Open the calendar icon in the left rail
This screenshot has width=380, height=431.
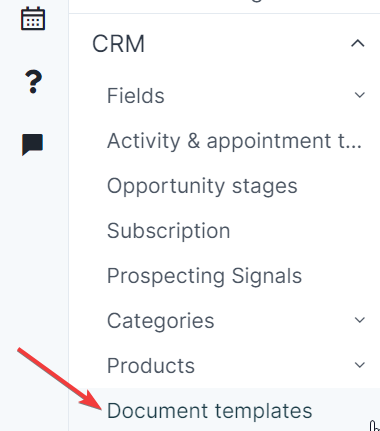click(x=33, y=19)
